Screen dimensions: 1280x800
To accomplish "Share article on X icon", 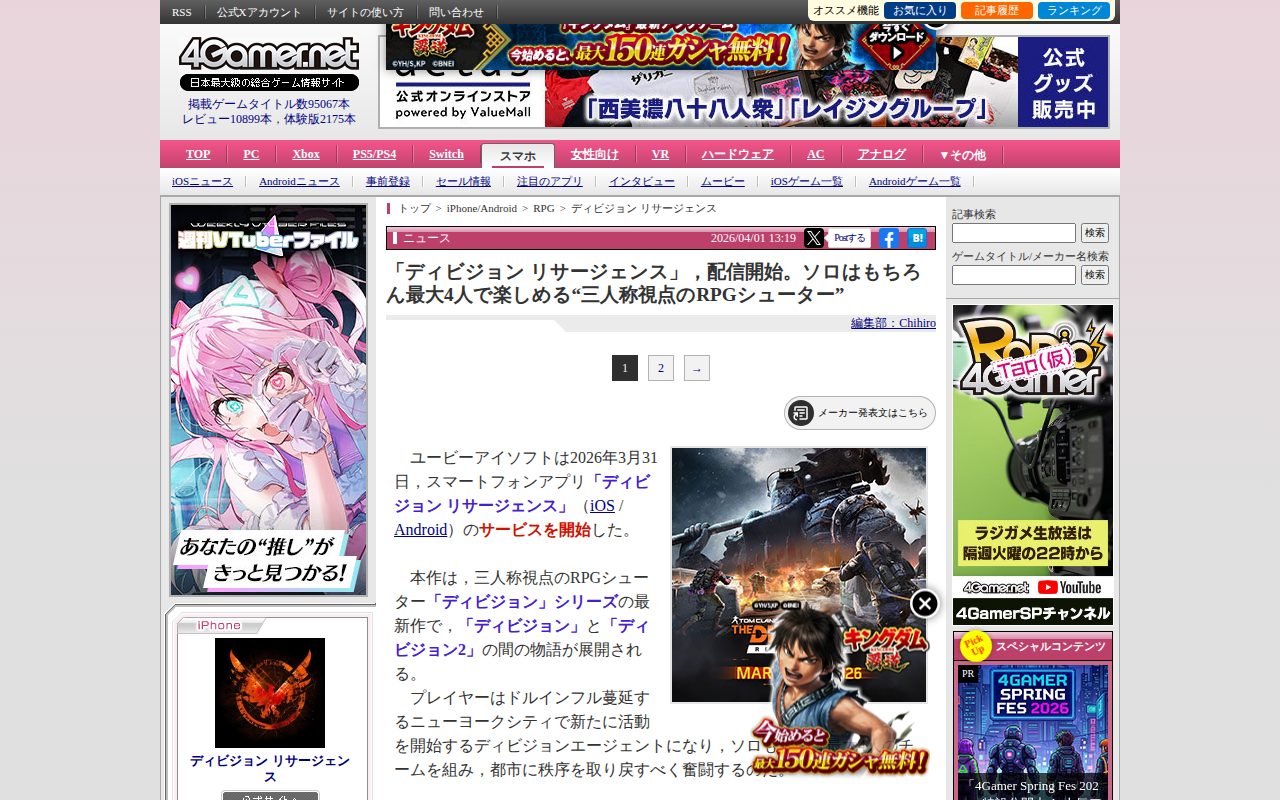I will (814, 238).
